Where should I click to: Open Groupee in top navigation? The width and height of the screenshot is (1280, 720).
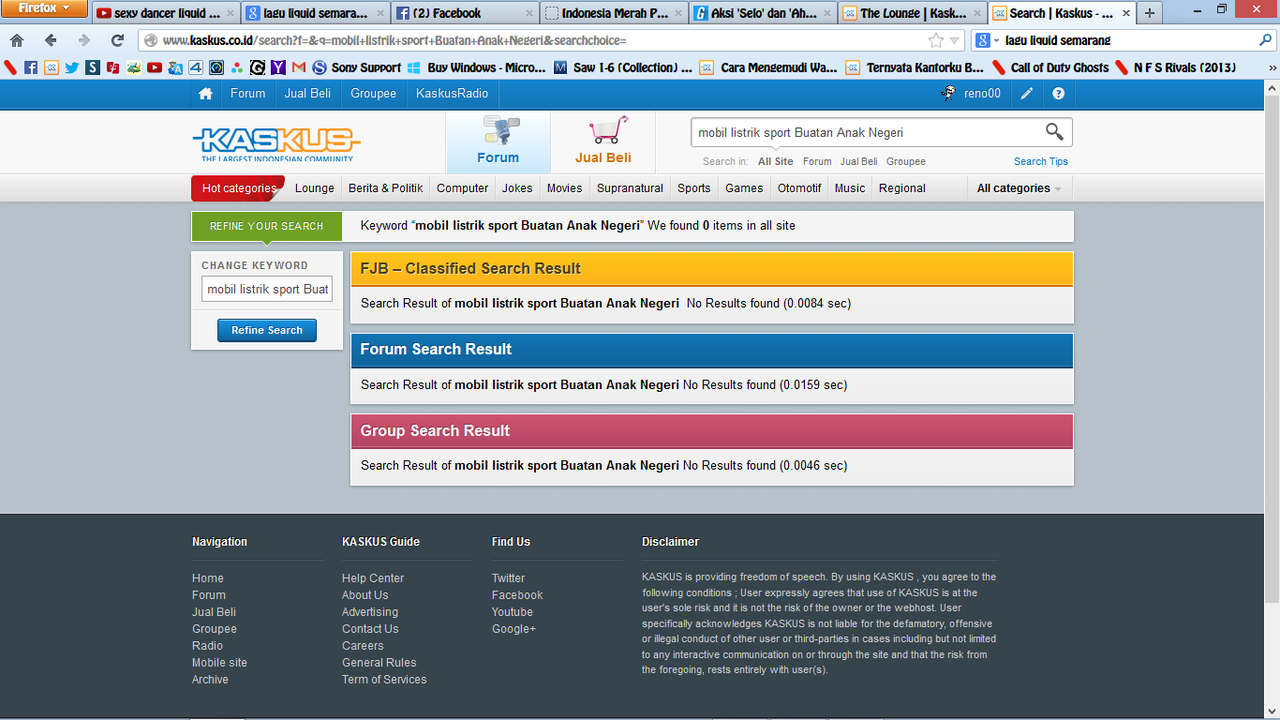tap(373, 93)
